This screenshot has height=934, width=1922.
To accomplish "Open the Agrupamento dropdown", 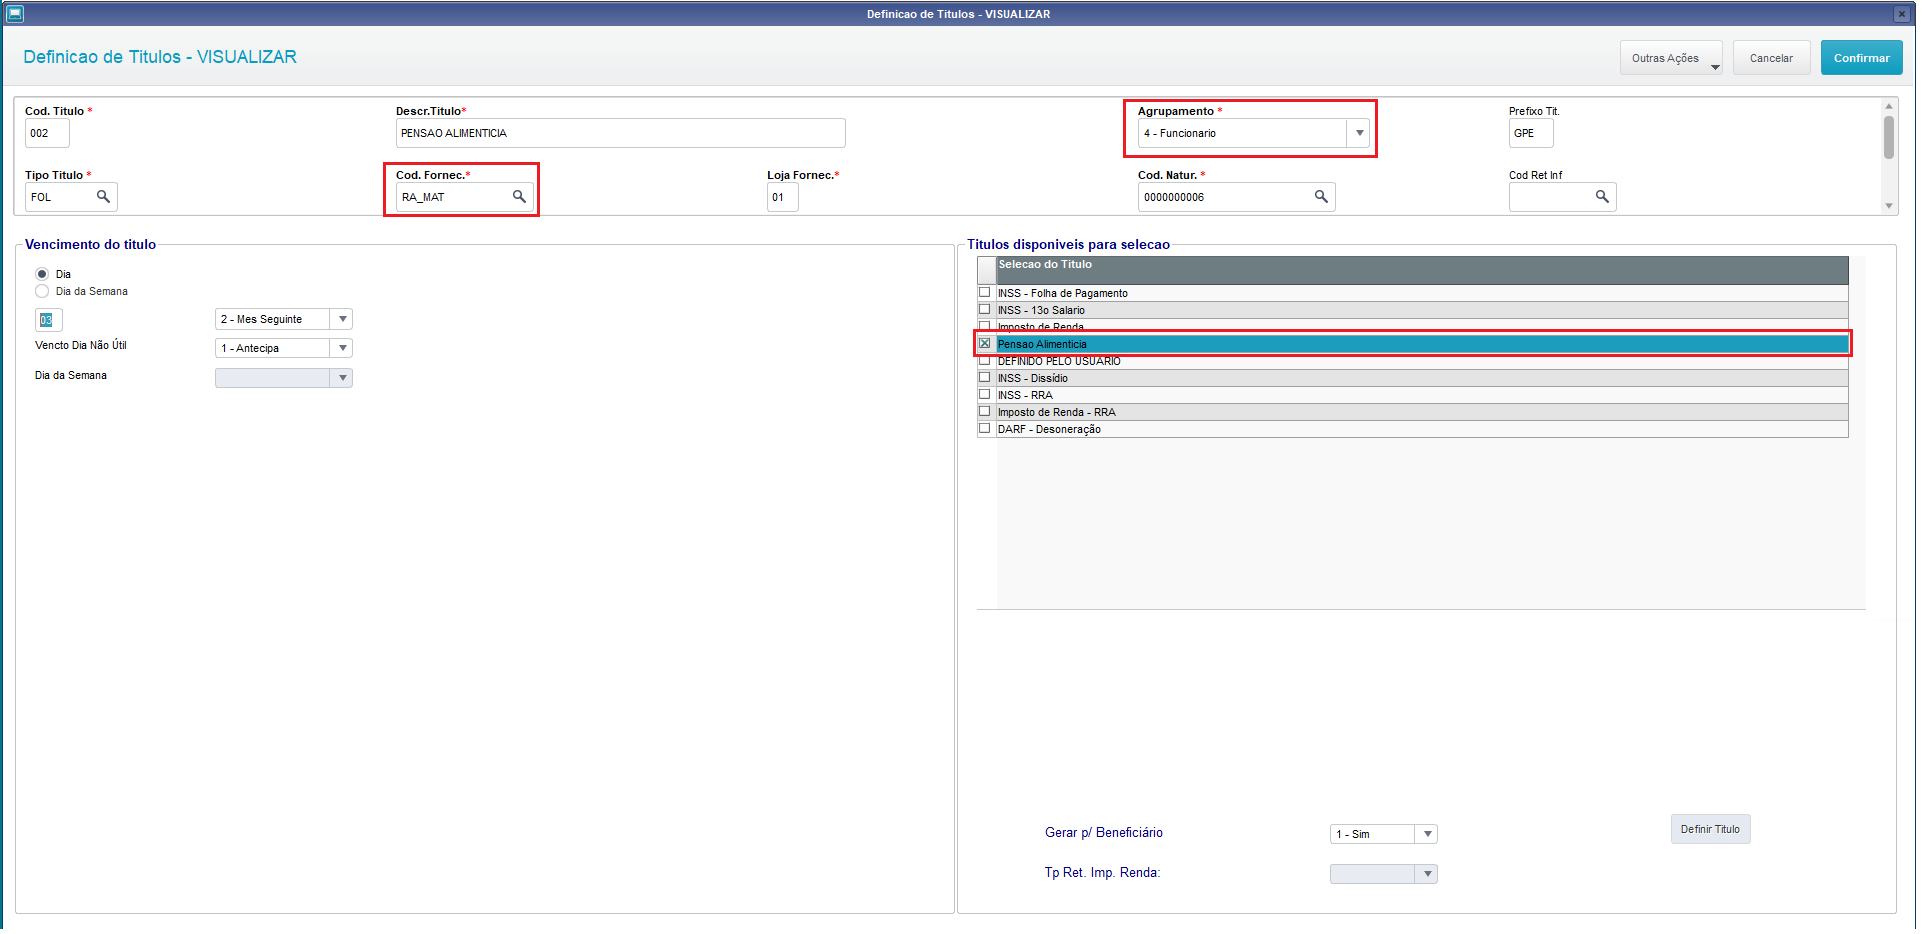I will pos(1359,133).
